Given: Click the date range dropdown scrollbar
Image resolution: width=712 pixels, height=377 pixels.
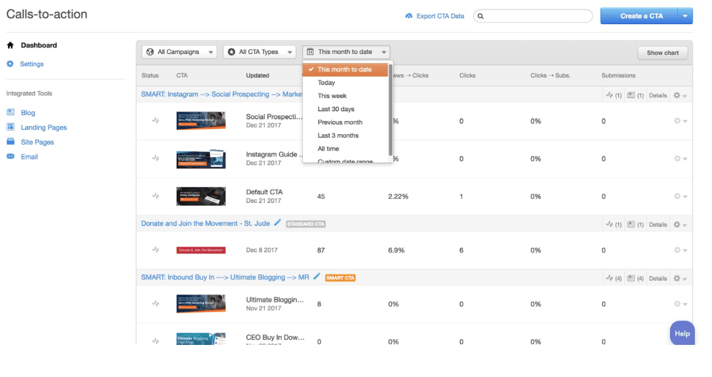Looking at the screenshot, I should coord(390,110).
